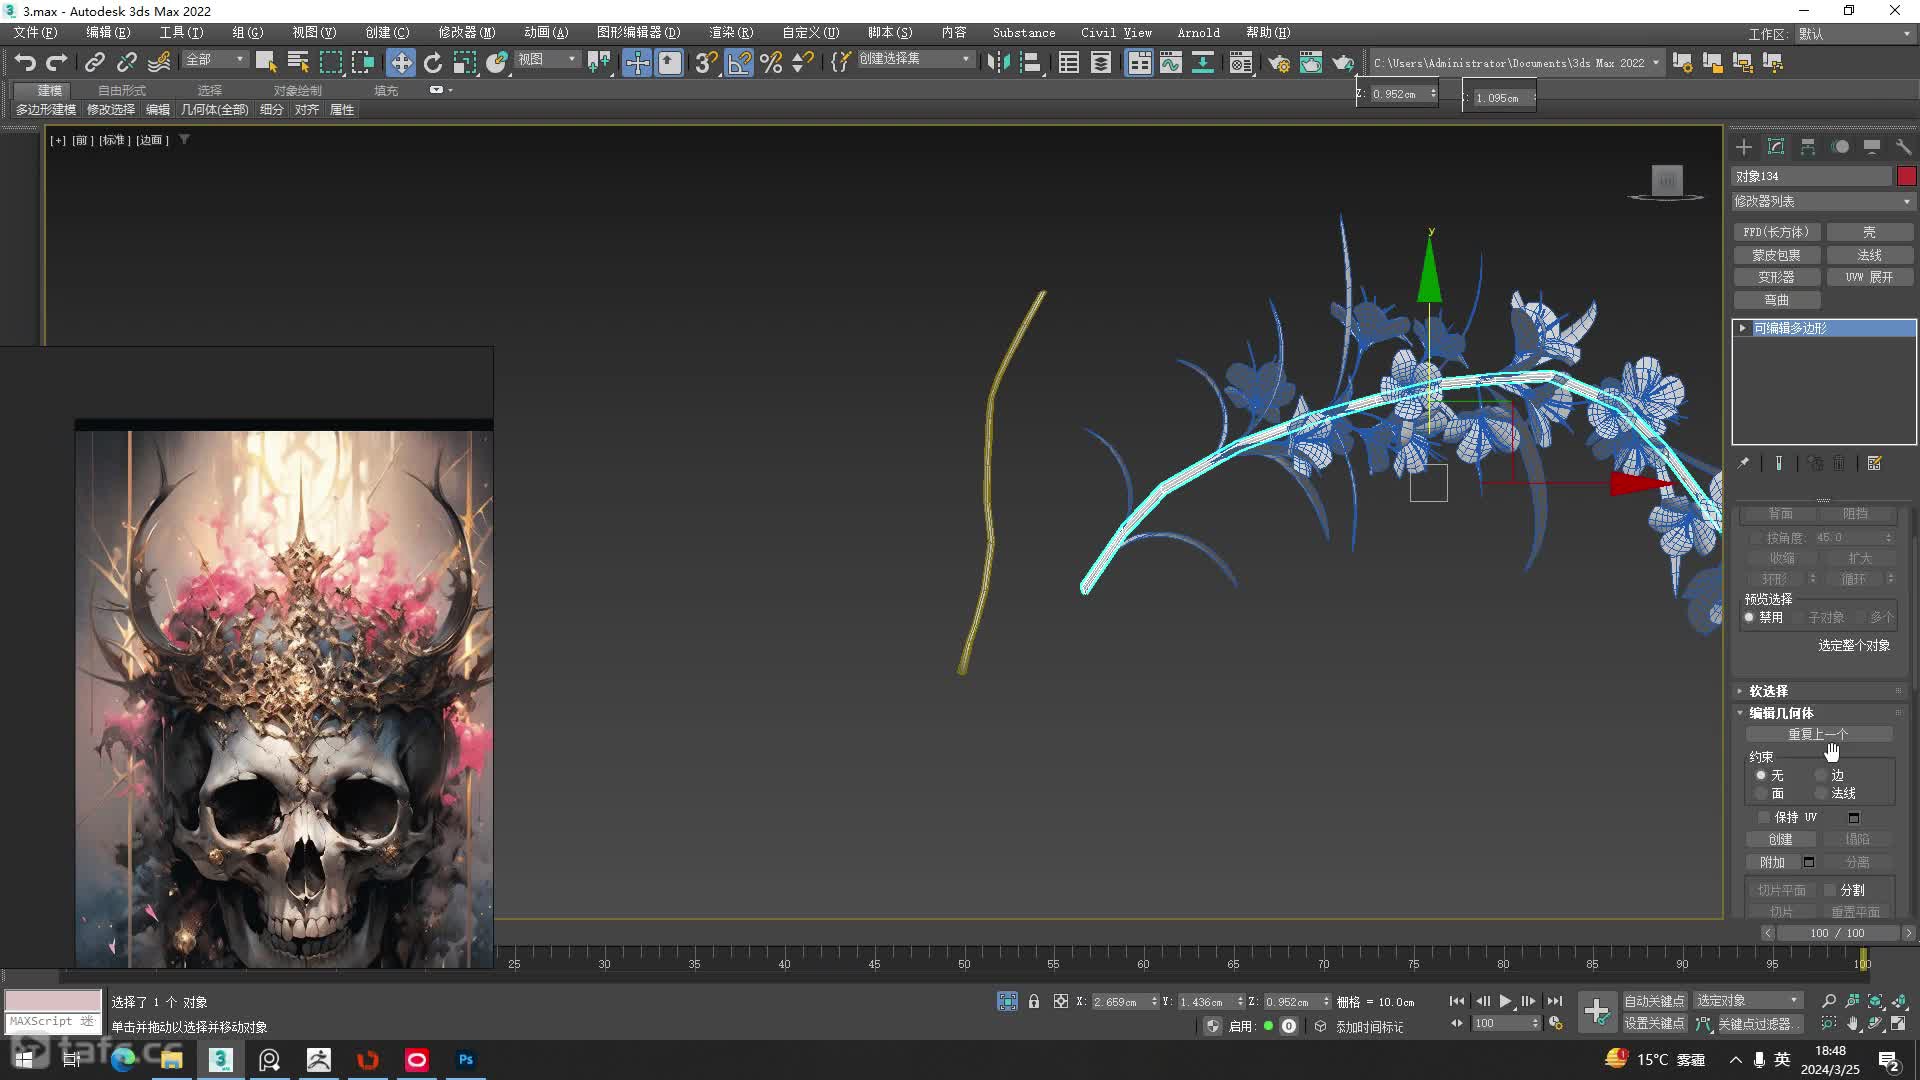Open the 工作区 默认 workspace dropdown
This screenshot has width=1920, height=1080.
point(1854,34)
